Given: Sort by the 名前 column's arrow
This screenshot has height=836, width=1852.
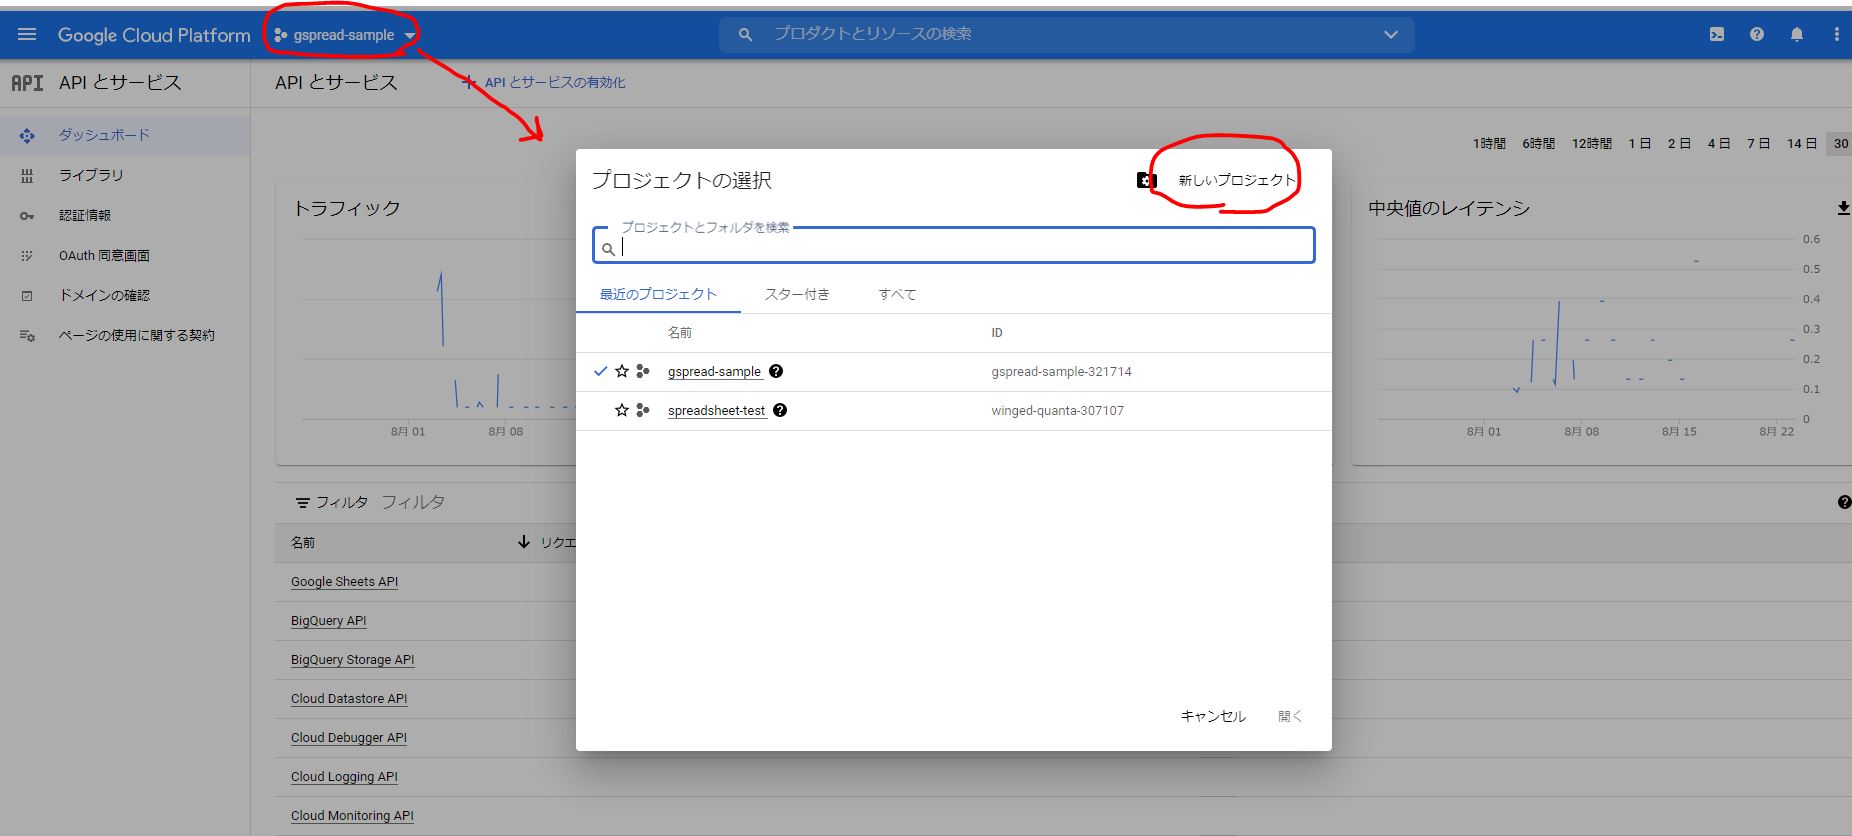Looking at the screenshot, I should [x=523, y=542].
